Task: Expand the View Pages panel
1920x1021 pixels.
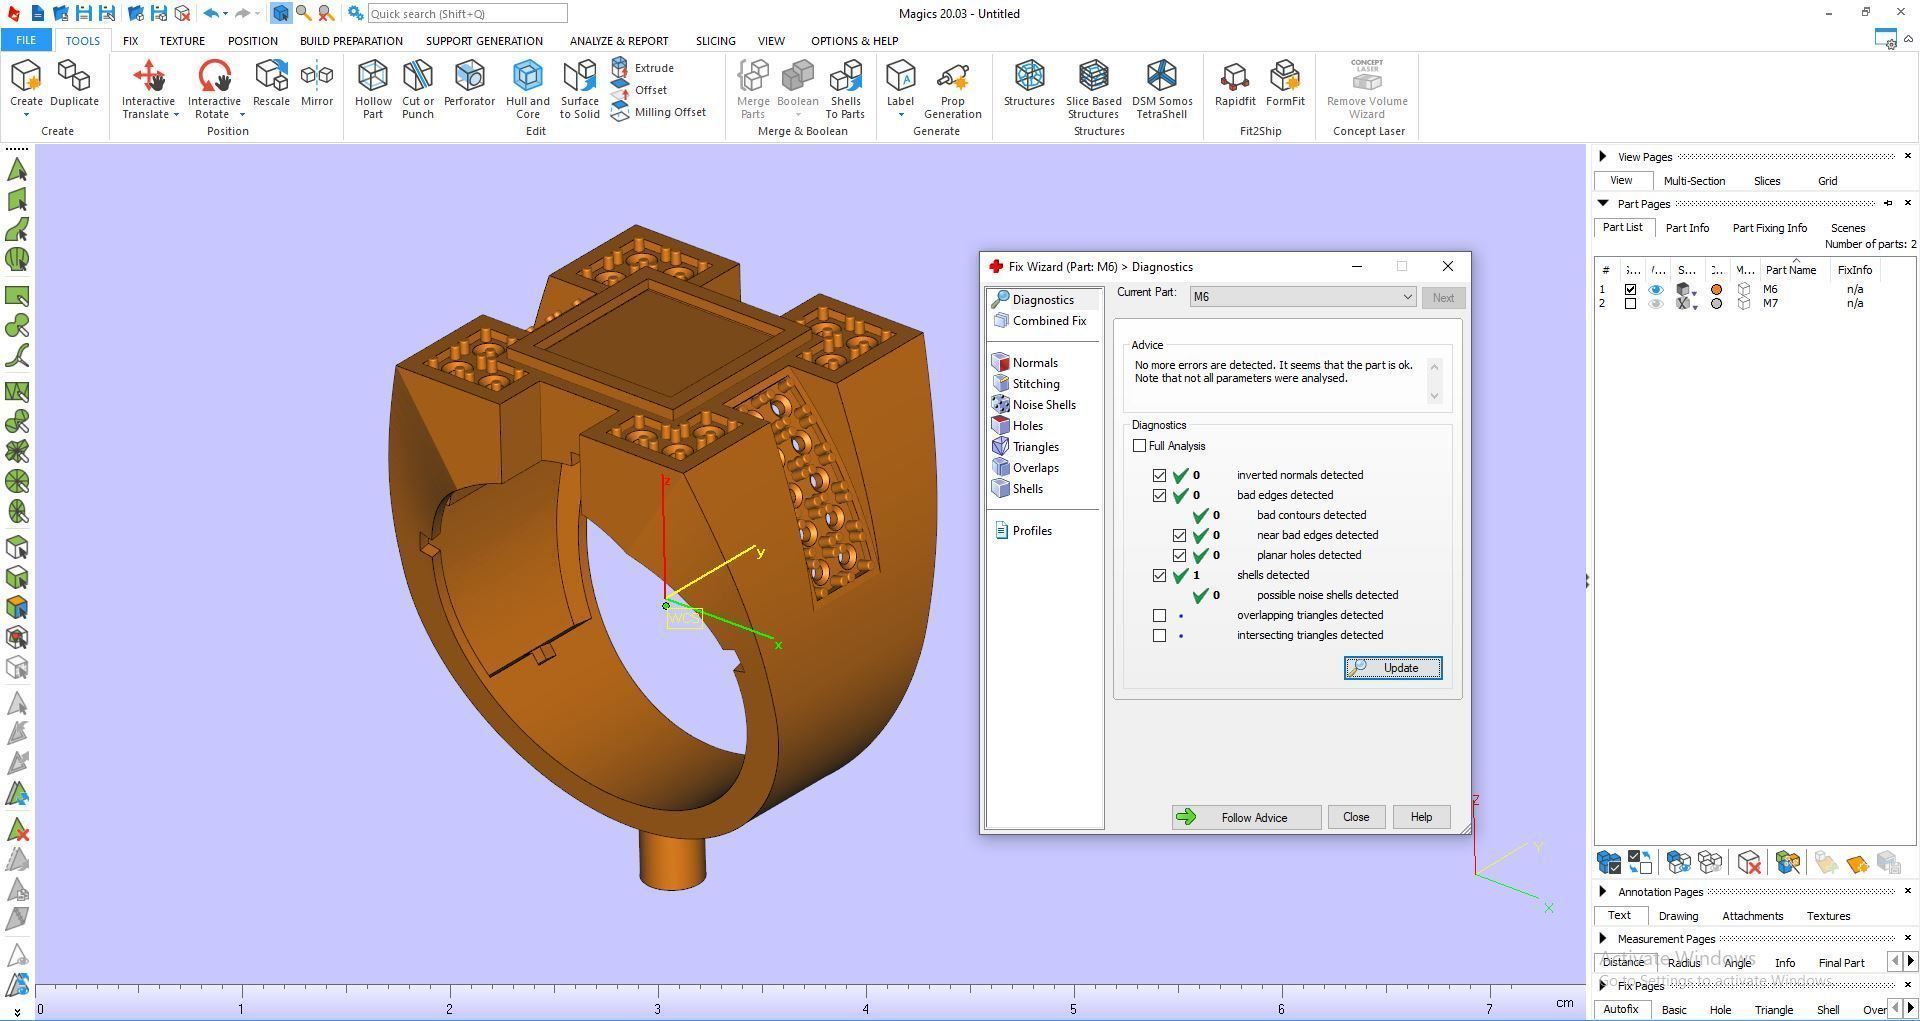Action: 1603,156
